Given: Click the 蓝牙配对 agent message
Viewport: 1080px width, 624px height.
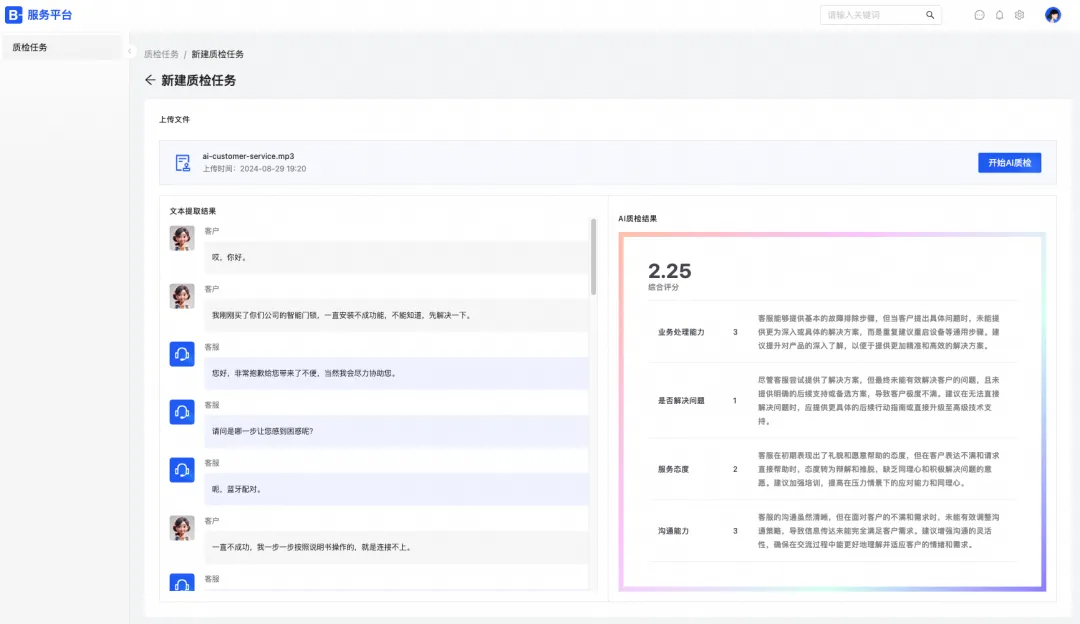Looking at the screenshot, I should pos(396,489).
